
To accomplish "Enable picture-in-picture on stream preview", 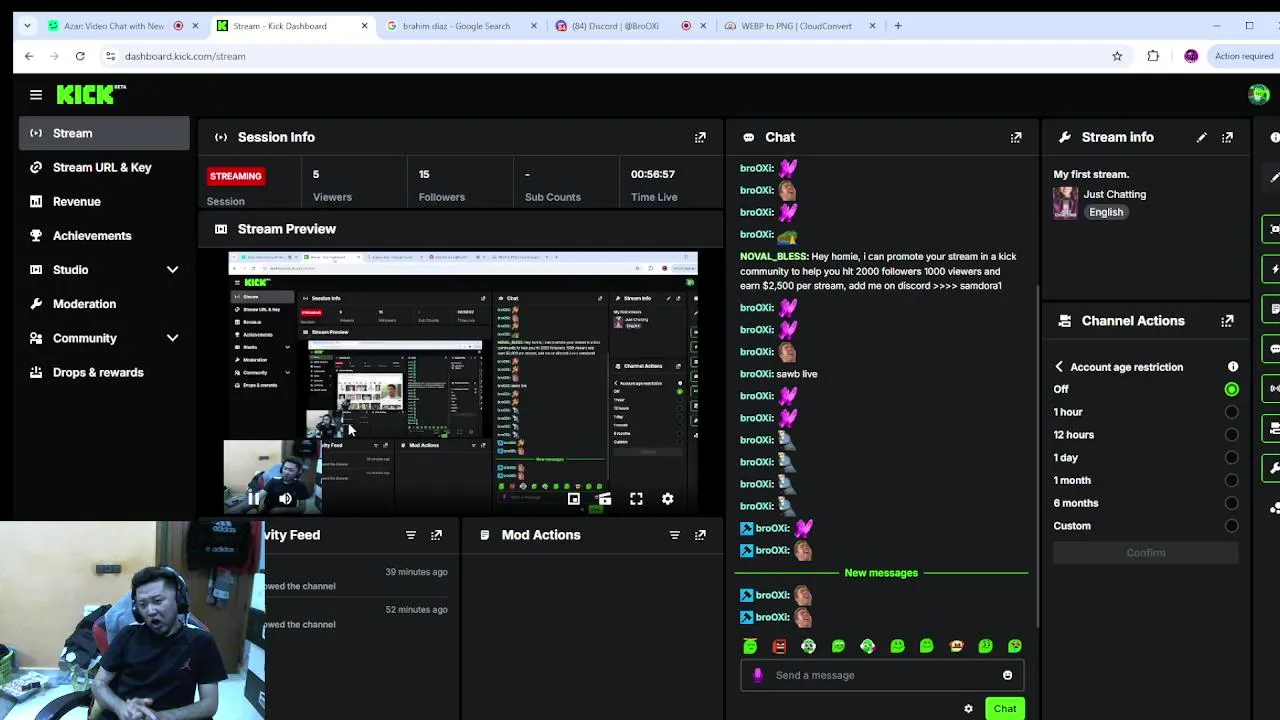I will (574, 498).
